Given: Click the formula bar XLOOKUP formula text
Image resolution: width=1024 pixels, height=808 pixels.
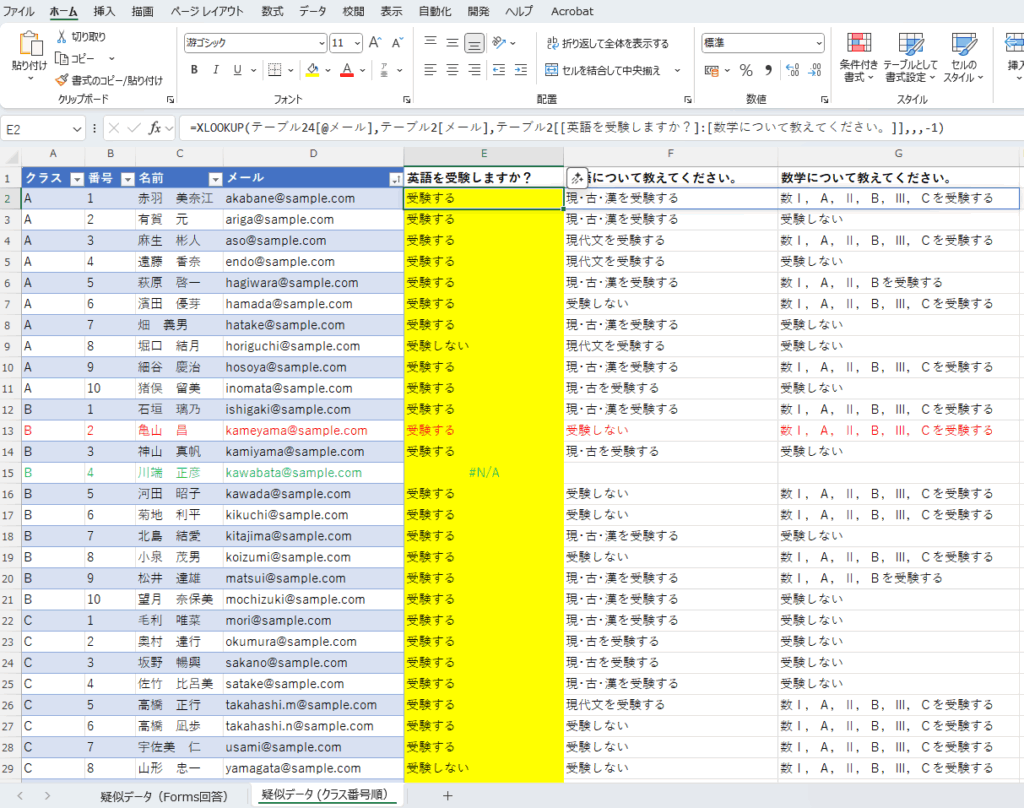Looking at the screenshot, I should point(567,128).
